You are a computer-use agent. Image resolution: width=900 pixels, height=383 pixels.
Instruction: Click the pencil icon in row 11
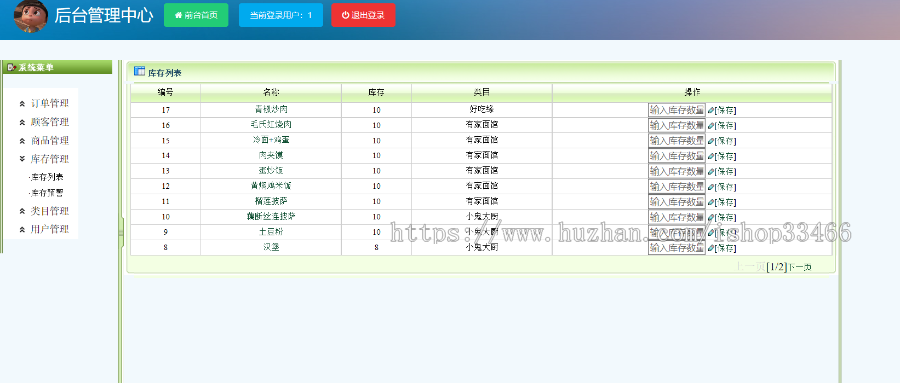point(711,202)
